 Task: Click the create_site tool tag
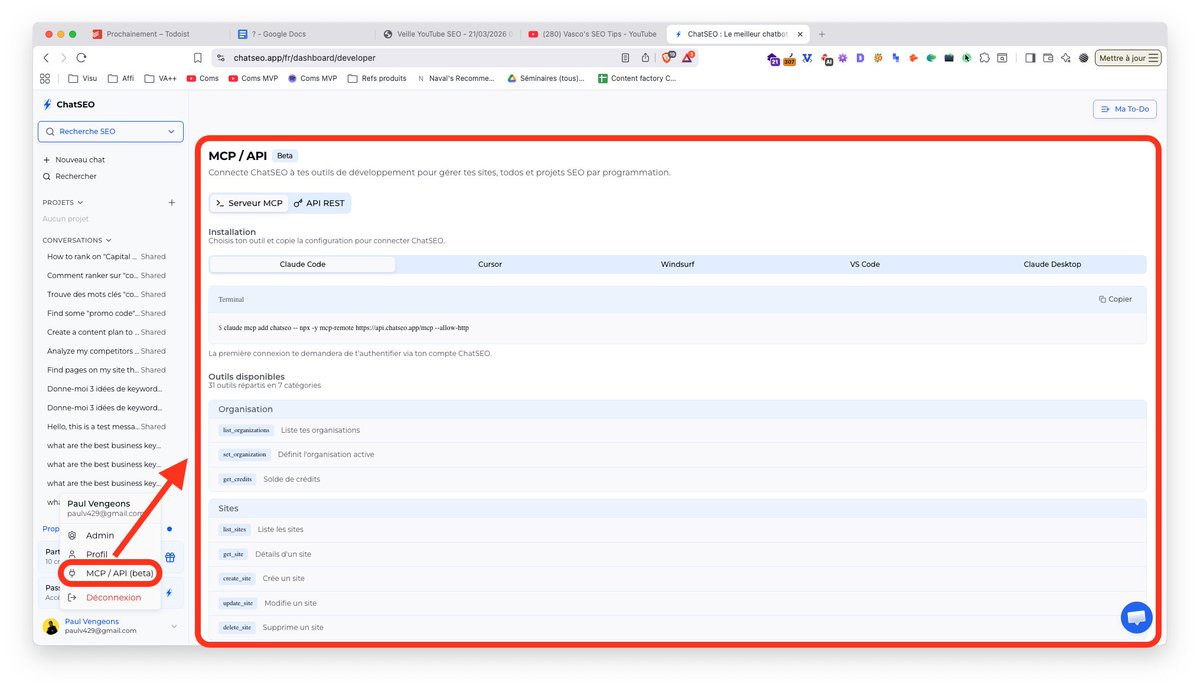[x=236, y=579]
